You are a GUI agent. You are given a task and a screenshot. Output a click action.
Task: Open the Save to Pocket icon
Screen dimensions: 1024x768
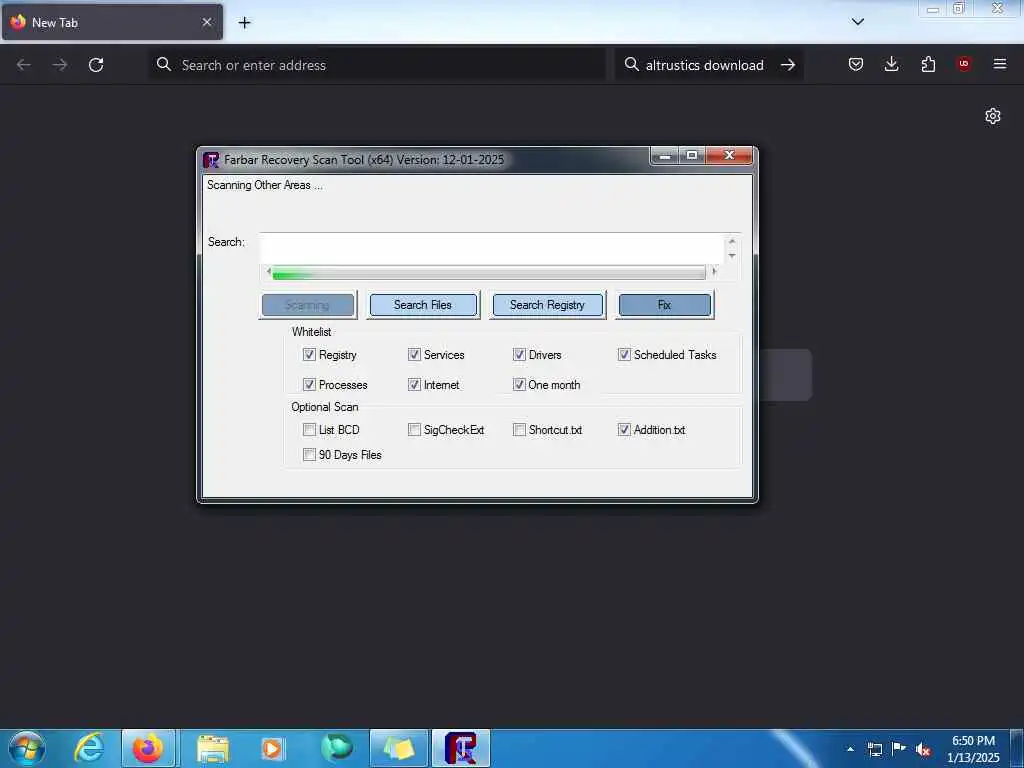856,64
